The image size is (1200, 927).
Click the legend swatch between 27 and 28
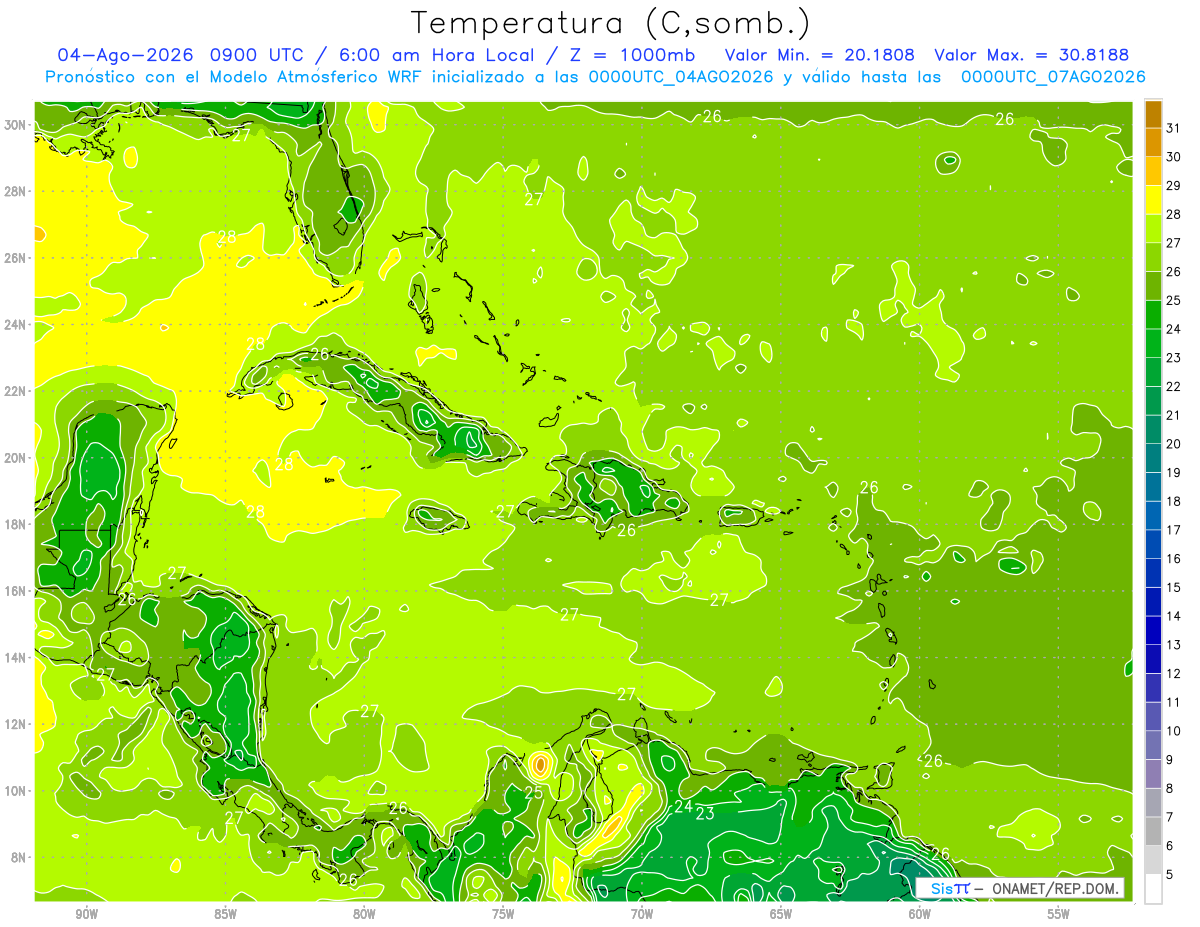coord(1153,228)
